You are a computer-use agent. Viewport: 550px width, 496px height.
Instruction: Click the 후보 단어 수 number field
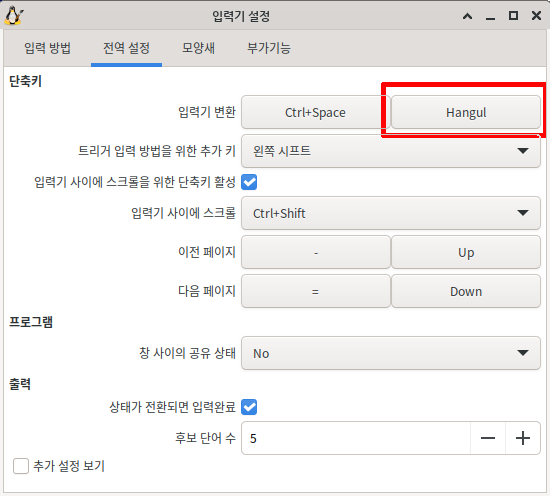(356, 438)
